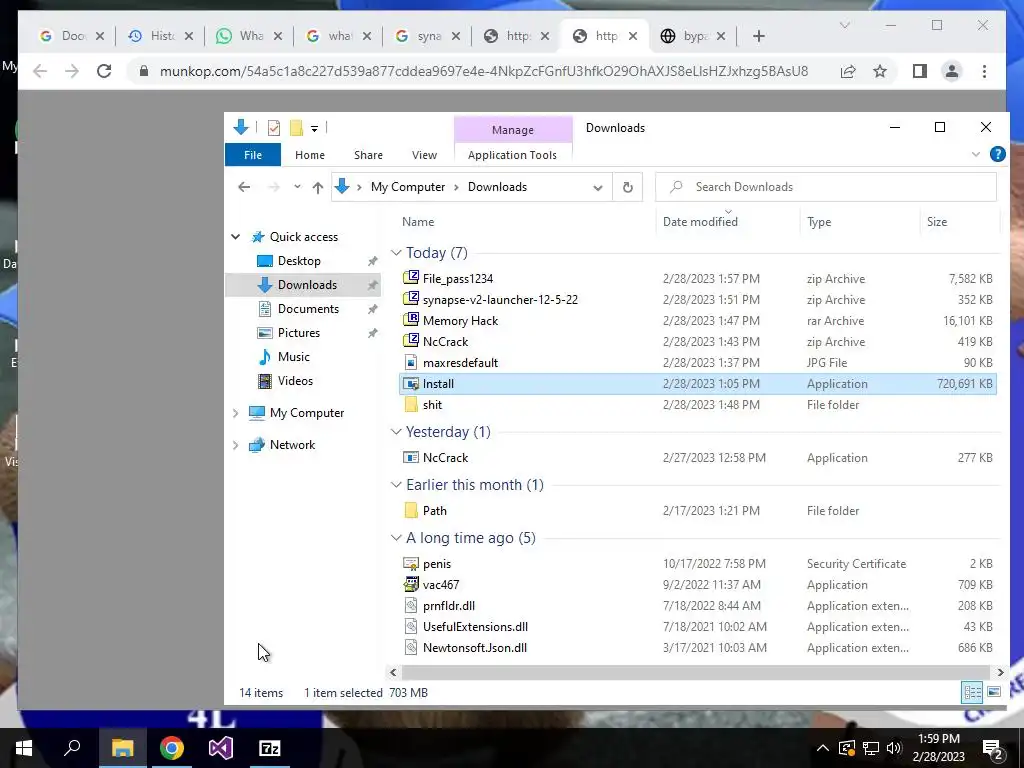Show hidden system tray icons
Image resolution: width=1024 pixels, height=768 pixels.
click(823, 748)
